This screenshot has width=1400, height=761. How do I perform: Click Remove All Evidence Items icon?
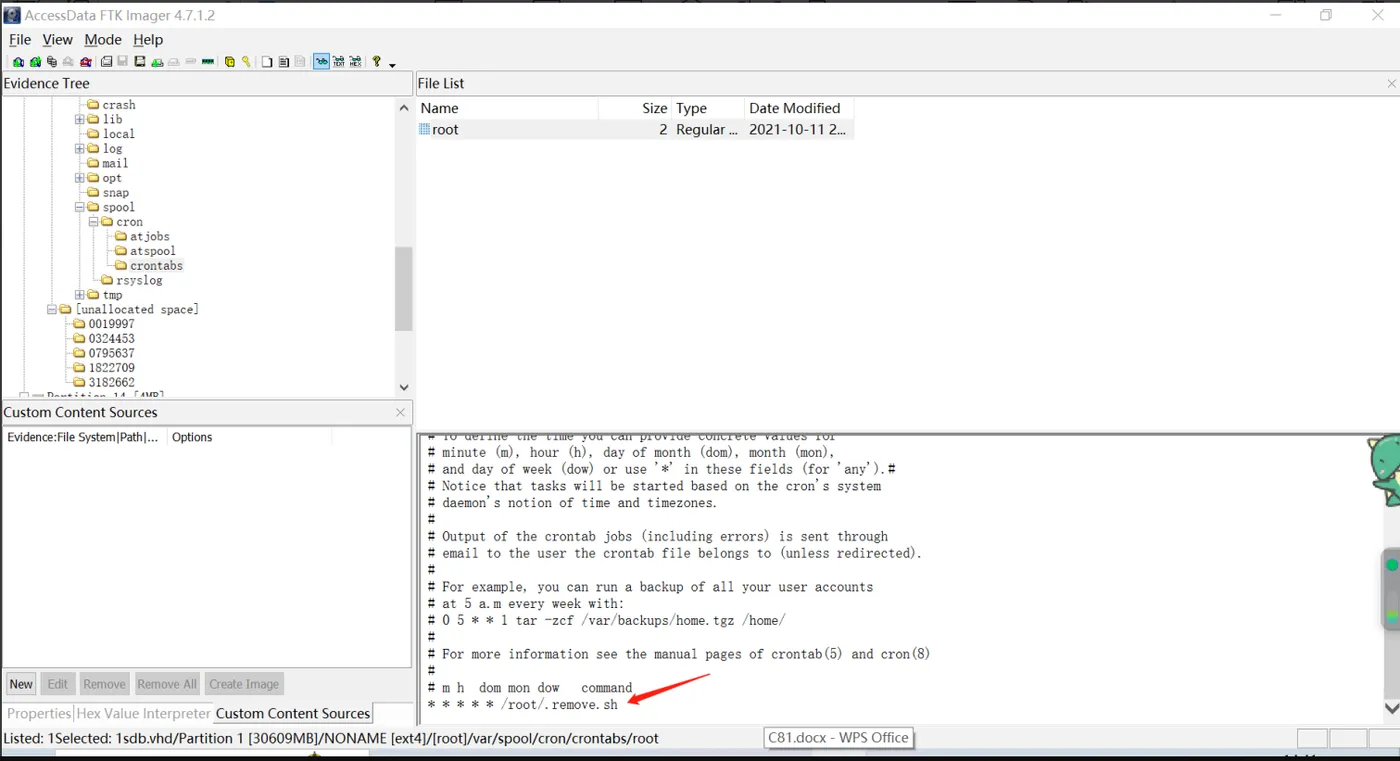pyautogui.click(x=86, y=61)
